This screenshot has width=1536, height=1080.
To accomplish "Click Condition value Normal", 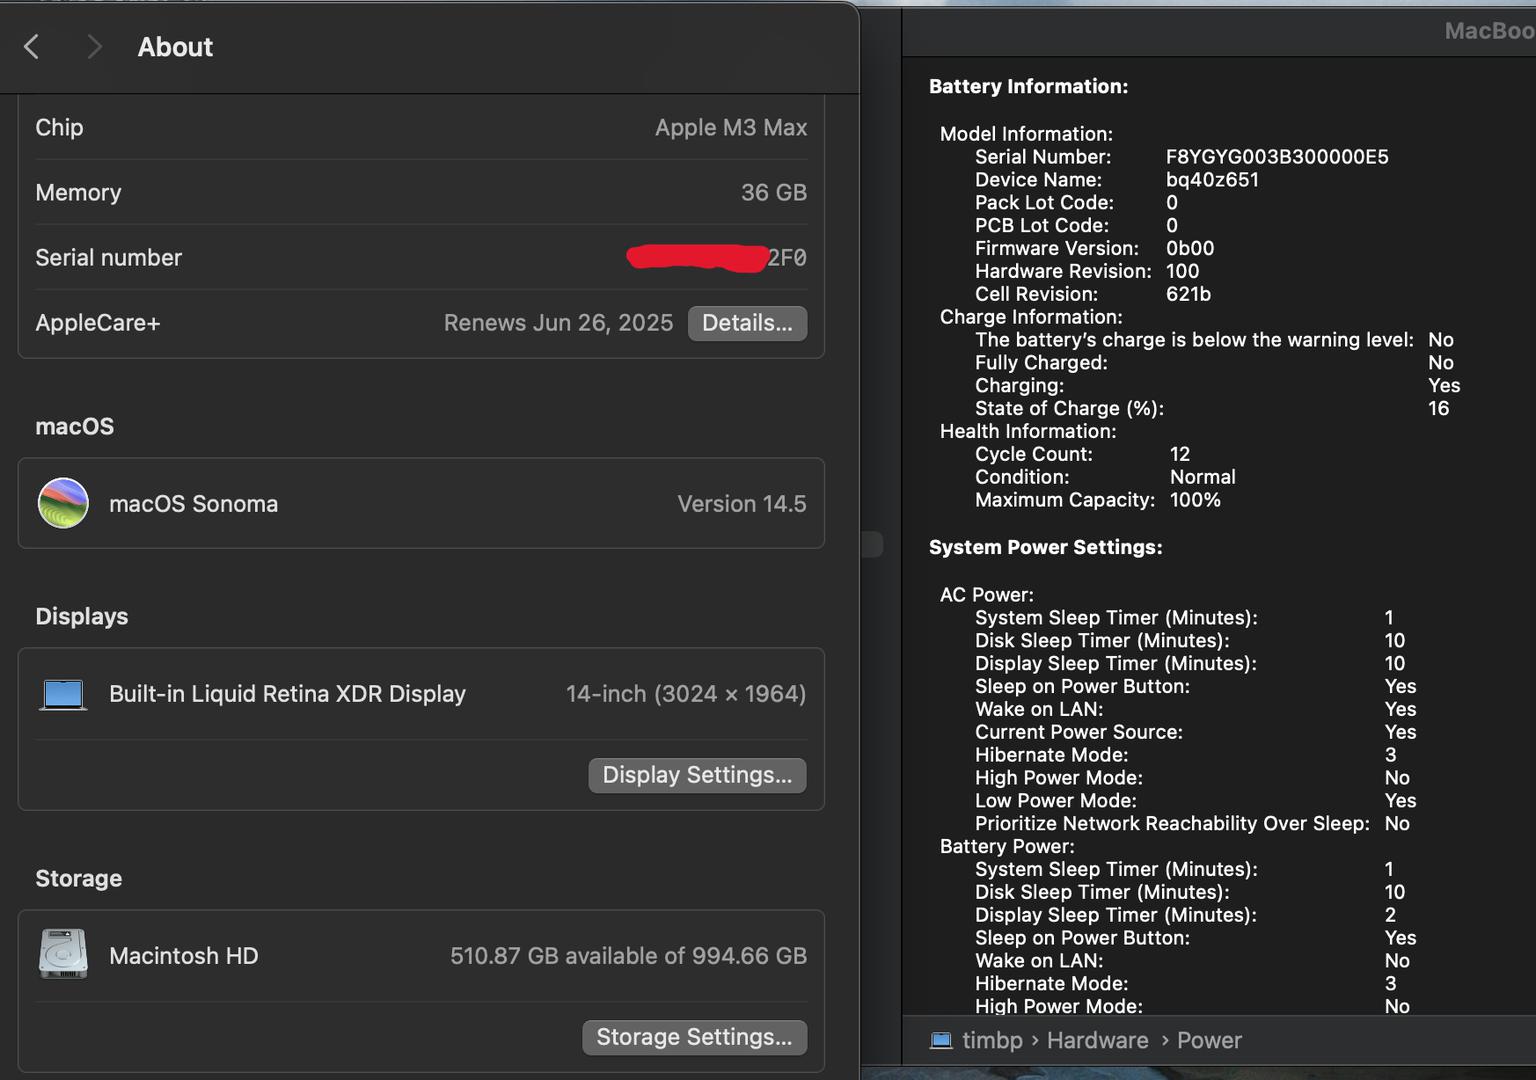I will coord(1203,477).
